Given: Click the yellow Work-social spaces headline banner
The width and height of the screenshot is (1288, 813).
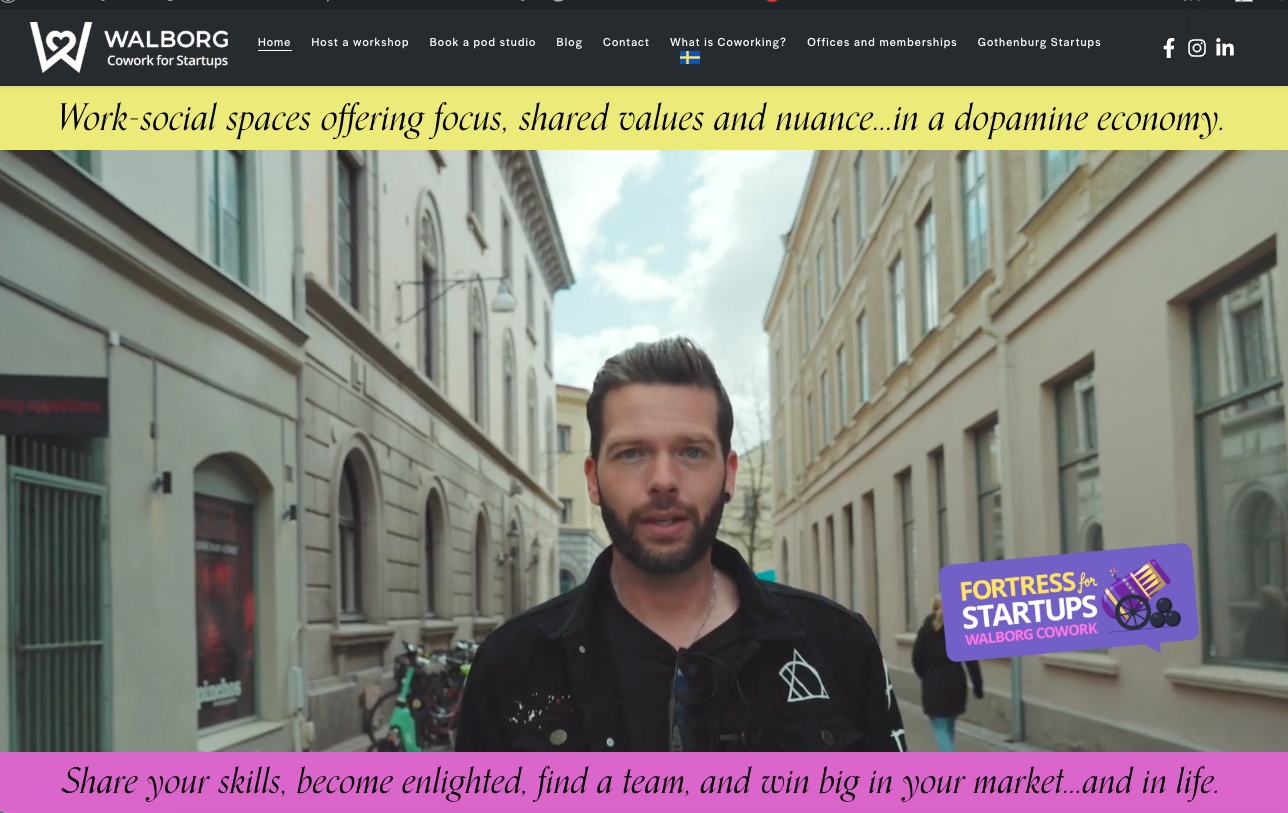Looking at the screenshot, I should point(641,118).
